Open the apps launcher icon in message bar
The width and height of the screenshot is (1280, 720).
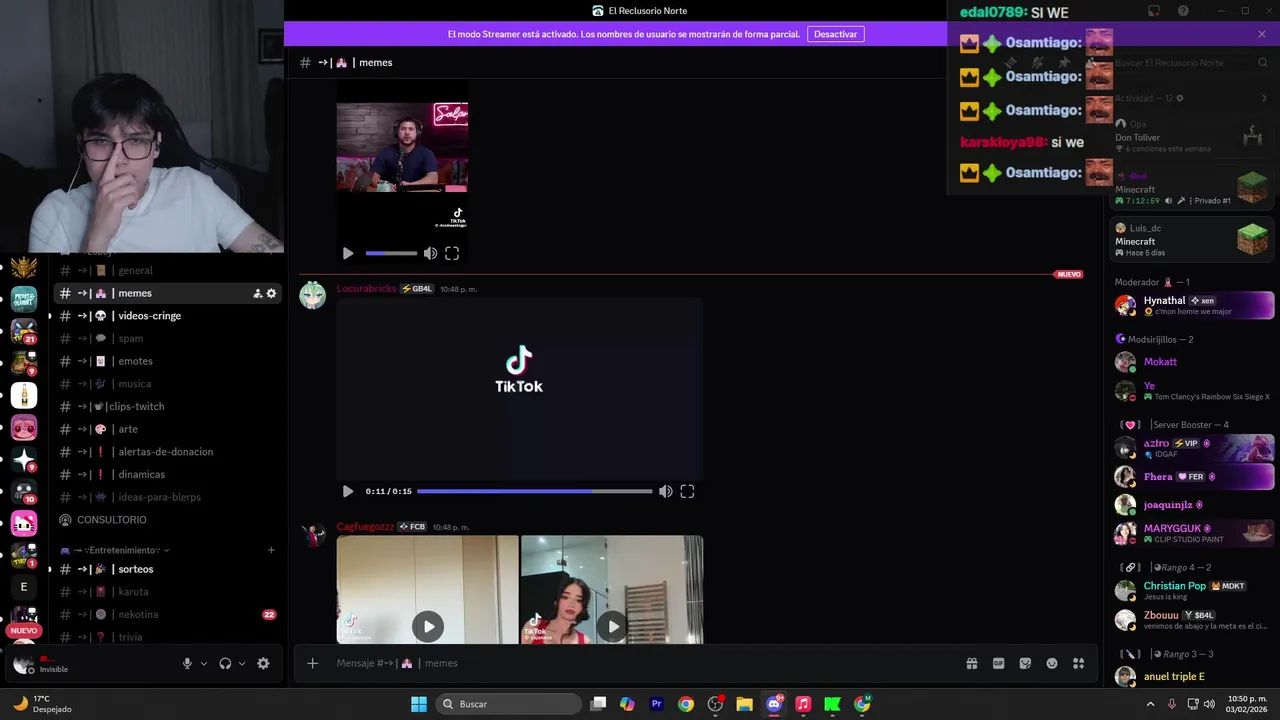(x=1078, y=663)
